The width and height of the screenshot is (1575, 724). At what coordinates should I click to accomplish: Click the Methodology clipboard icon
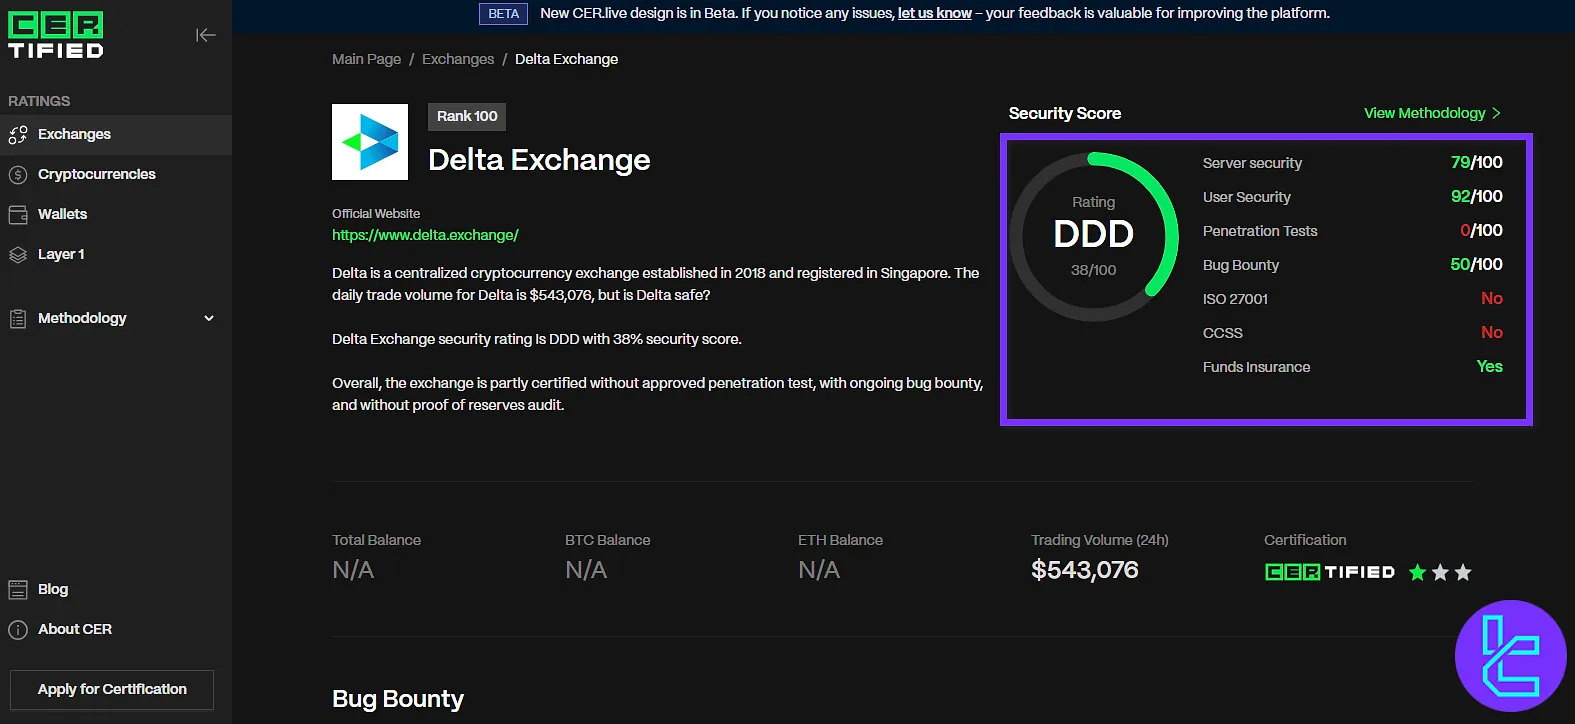click(18, 319)
